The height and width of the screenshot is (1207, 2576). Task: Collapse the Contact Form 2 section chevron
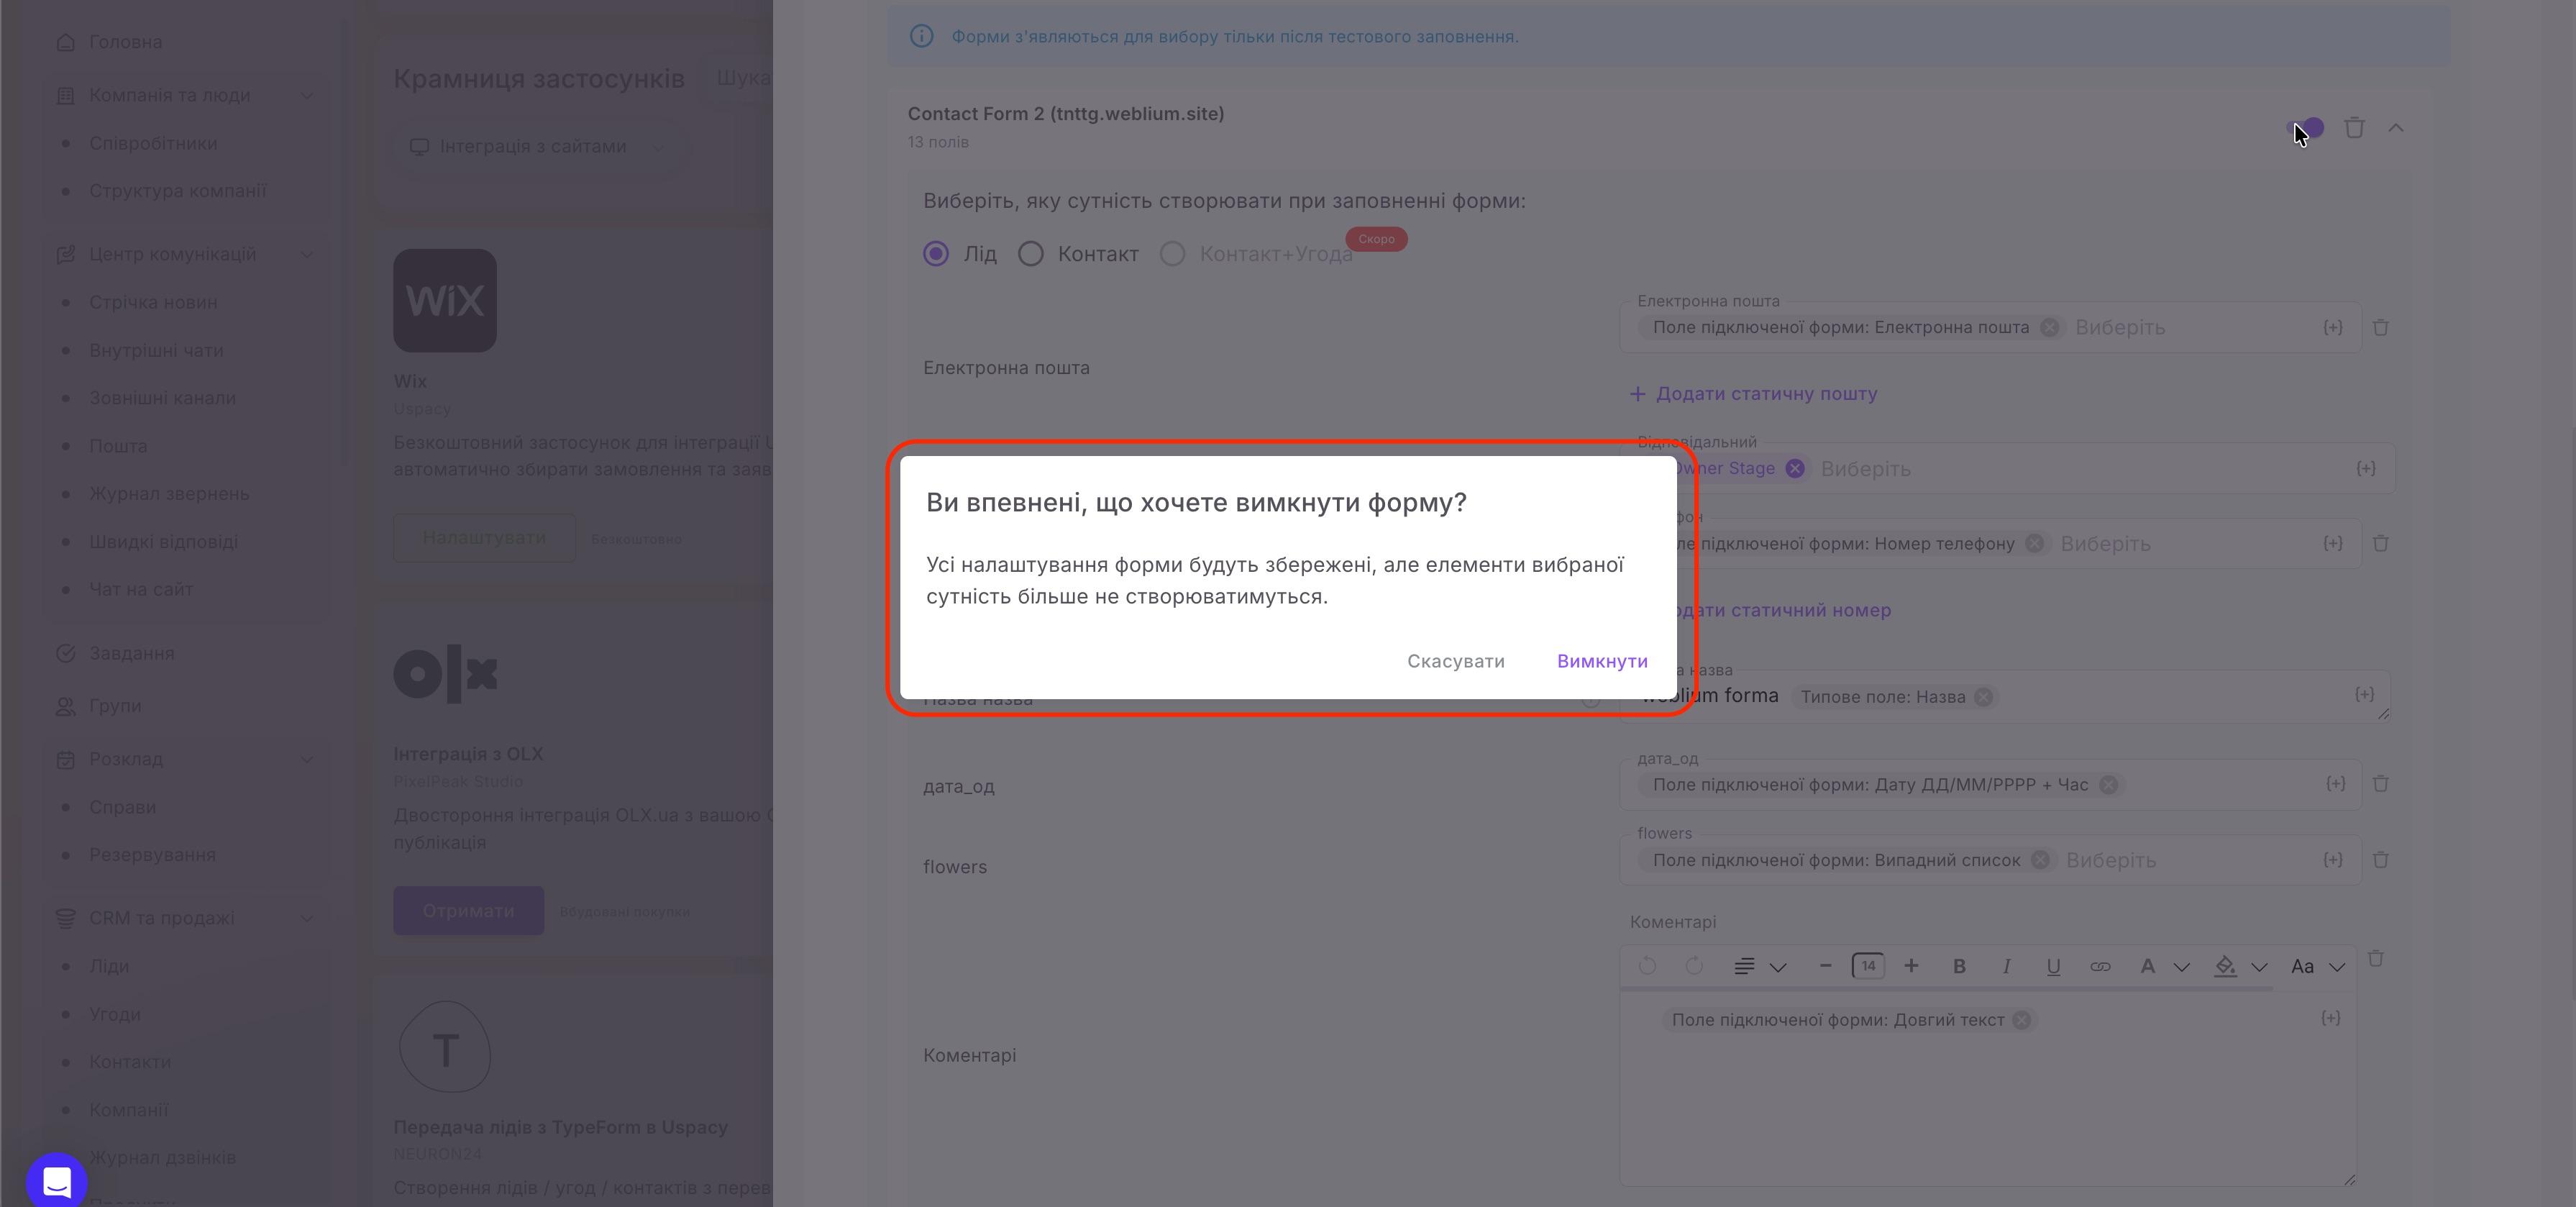[2396, 128]
